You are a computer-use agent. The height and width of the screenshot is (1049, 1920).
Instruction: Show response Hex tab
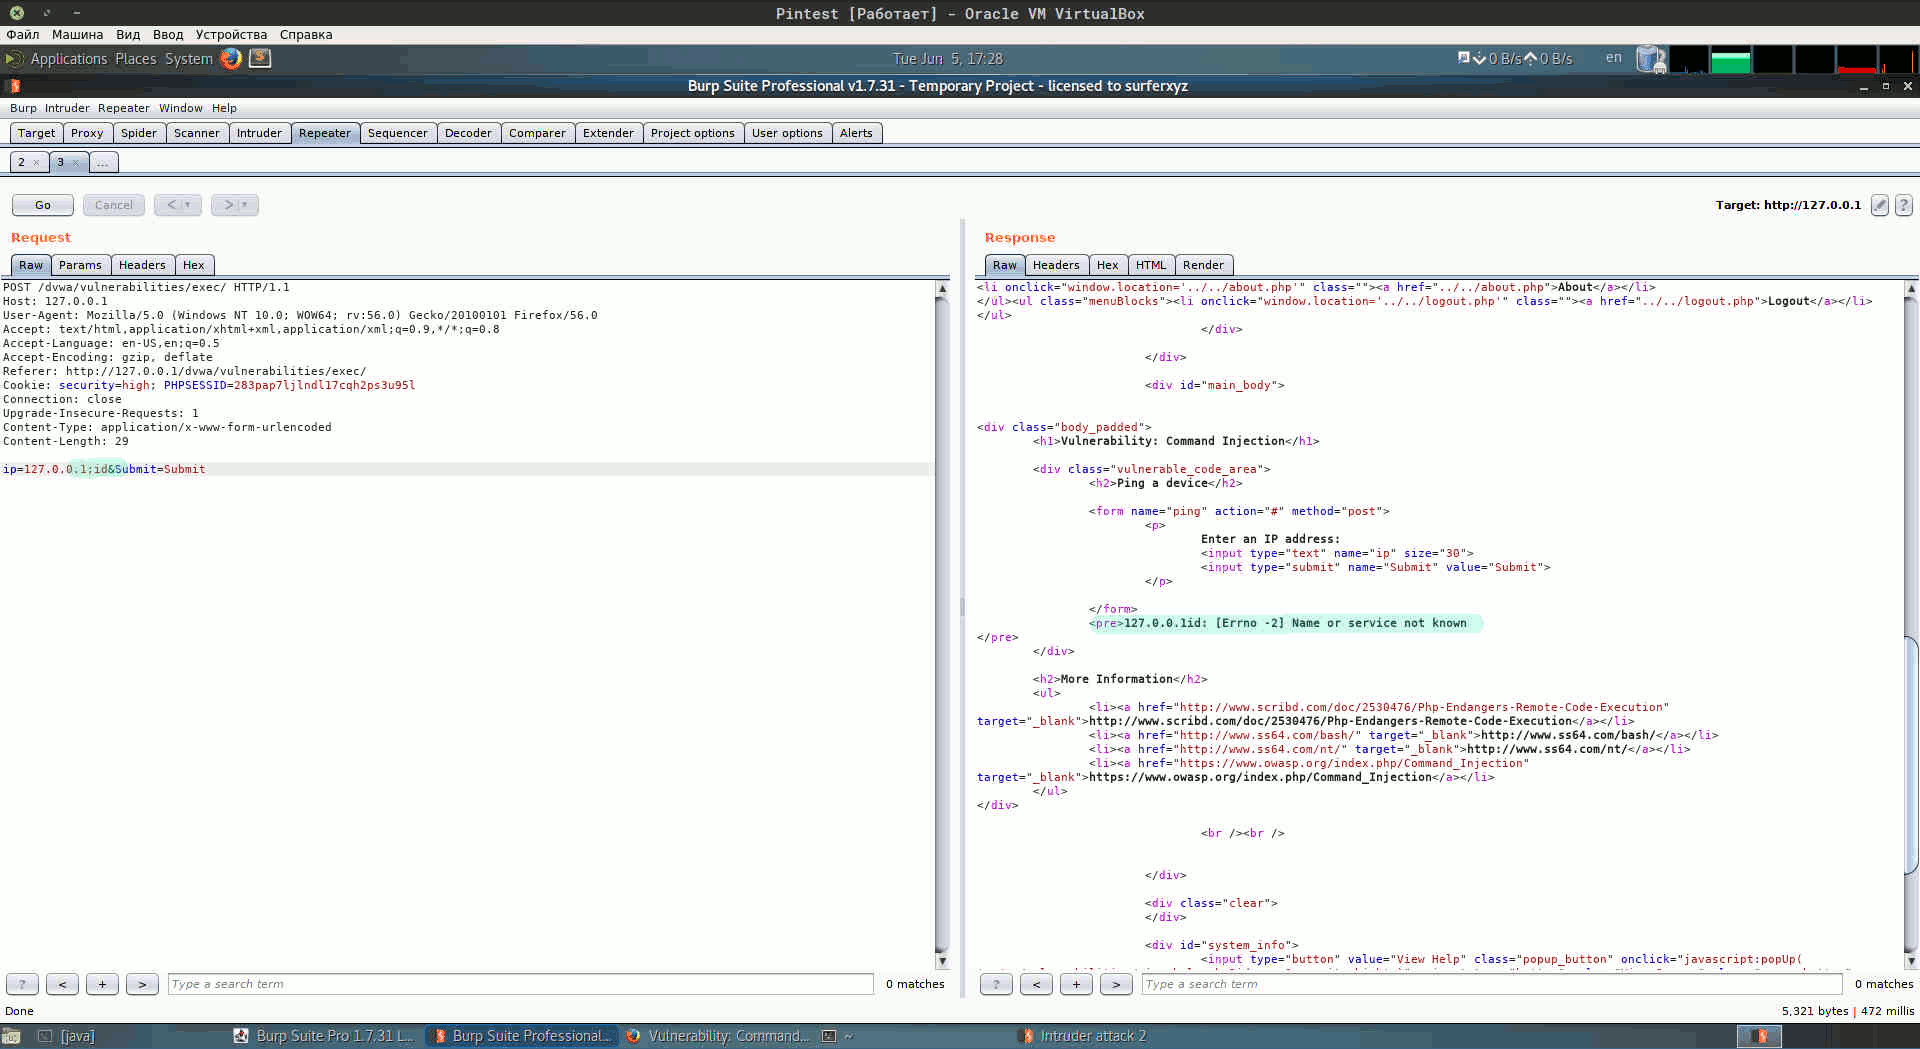tap(1108, 265)
